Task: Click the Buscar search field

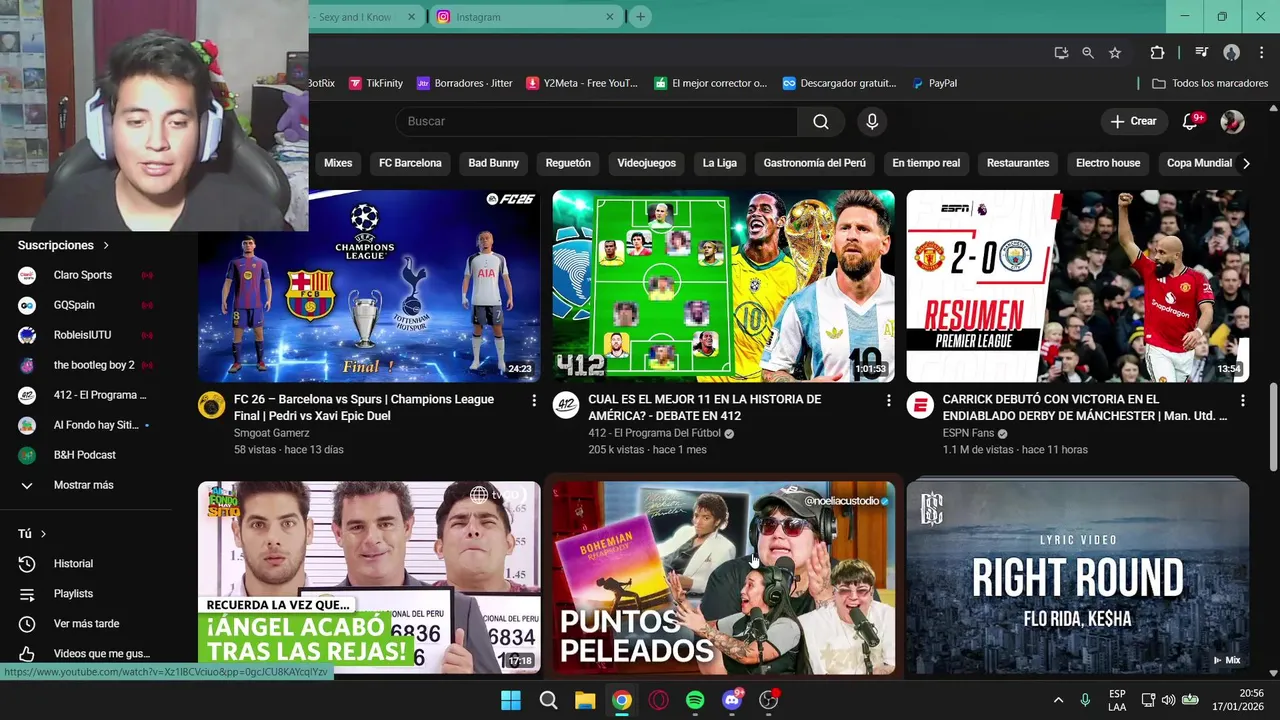Action: (597, 121)
